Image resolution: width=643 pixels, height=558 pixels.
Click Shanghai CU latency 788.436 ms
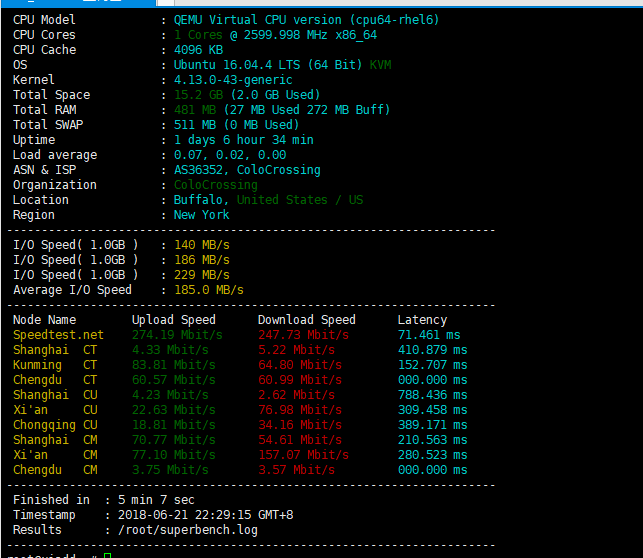pos(433,395)
